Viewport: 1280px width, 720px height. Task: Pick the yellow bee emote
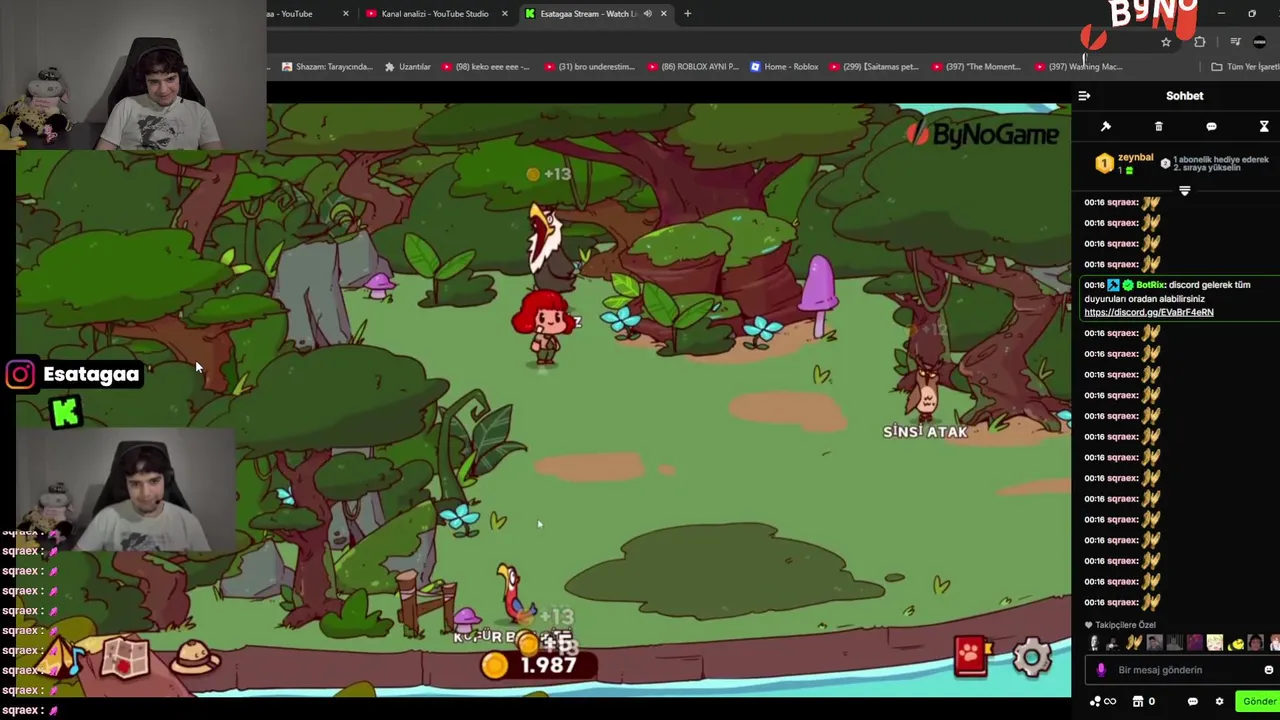1236,644
